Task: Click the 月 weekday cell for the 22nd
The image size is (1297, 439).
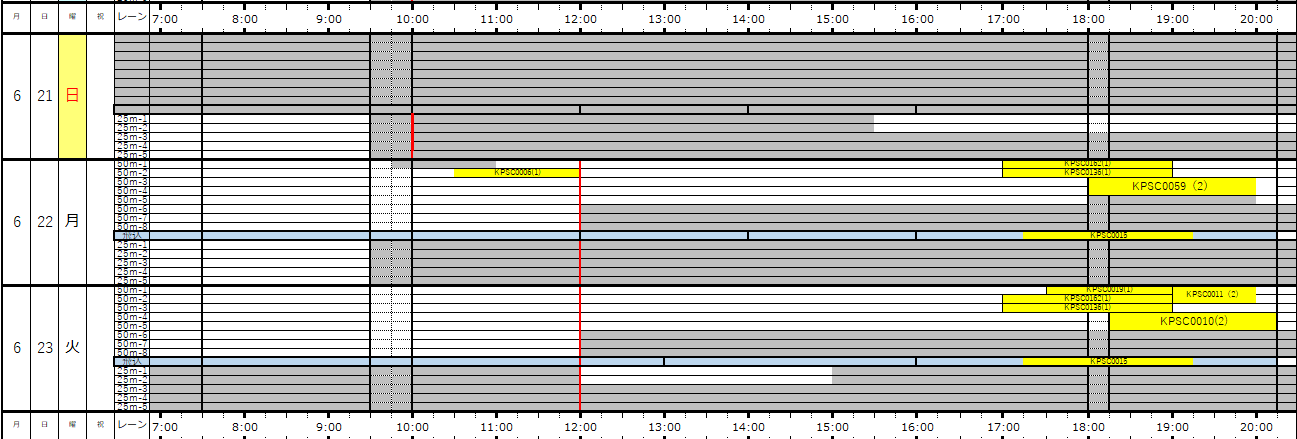Action: [72, 222]
